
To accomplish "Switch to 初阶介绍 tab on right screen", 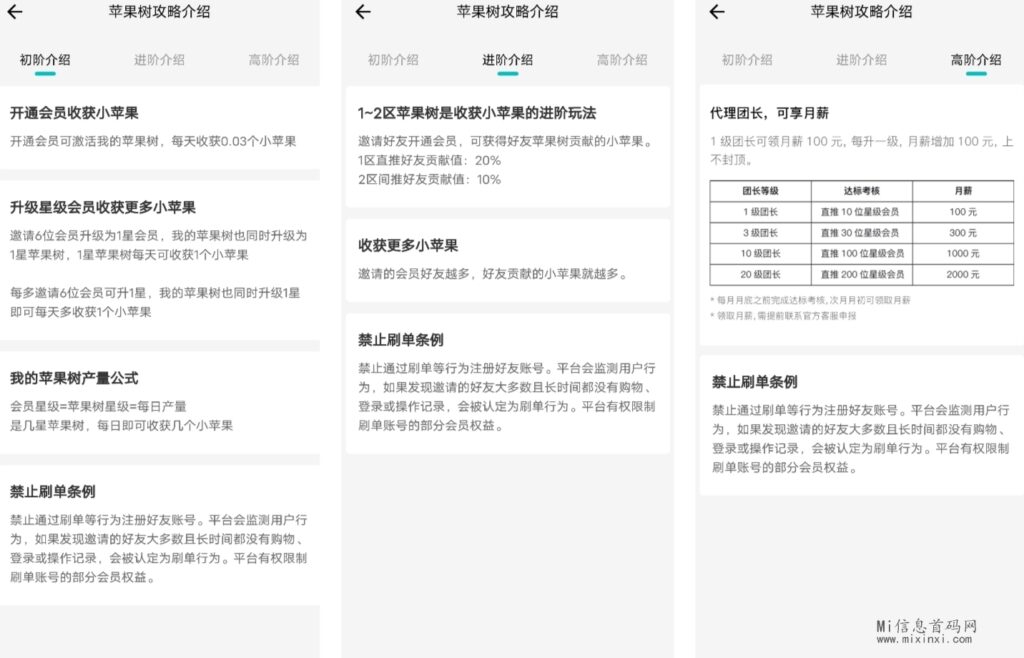I will coord(747,60).
